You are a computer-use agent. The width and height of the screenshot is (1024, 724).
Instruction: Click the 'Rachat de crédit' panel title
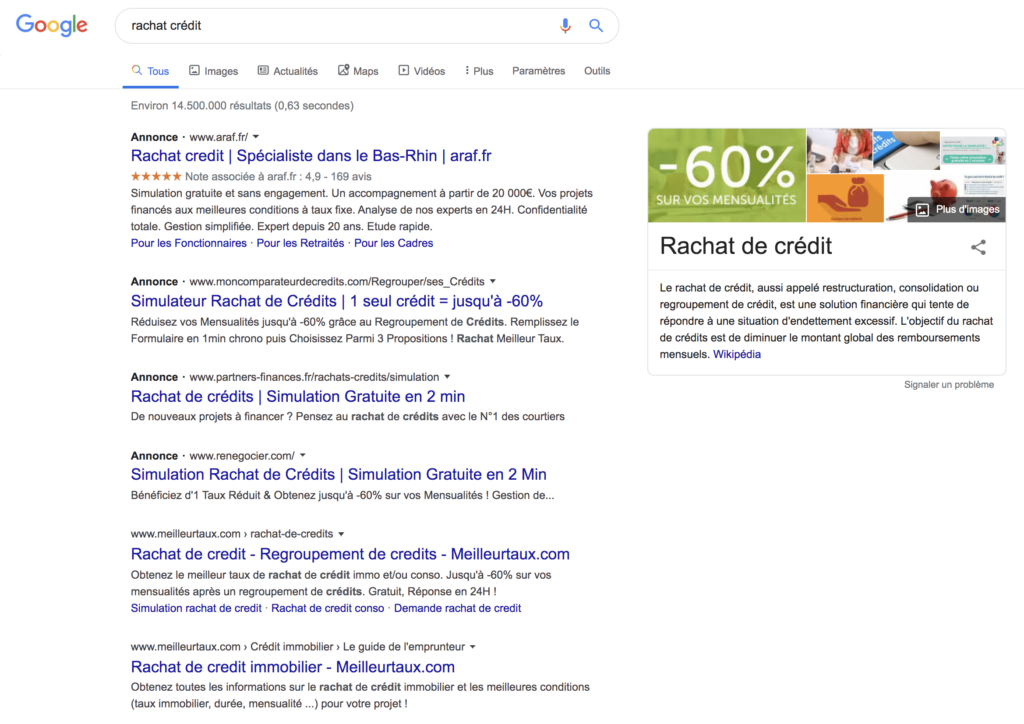click(746, 246)
